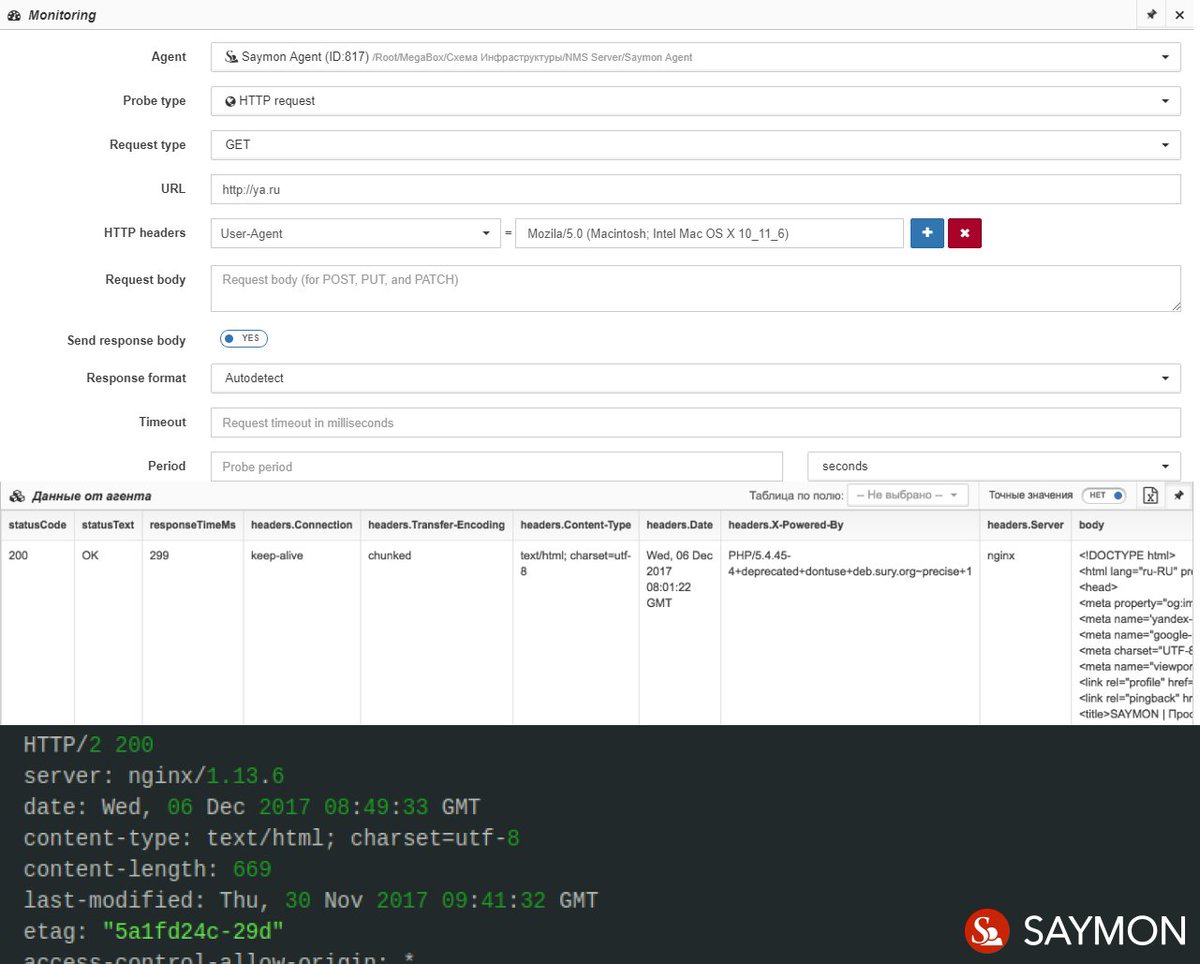Toggle the Send response body switch
The image size is (1200, 964).
[244, 339]
